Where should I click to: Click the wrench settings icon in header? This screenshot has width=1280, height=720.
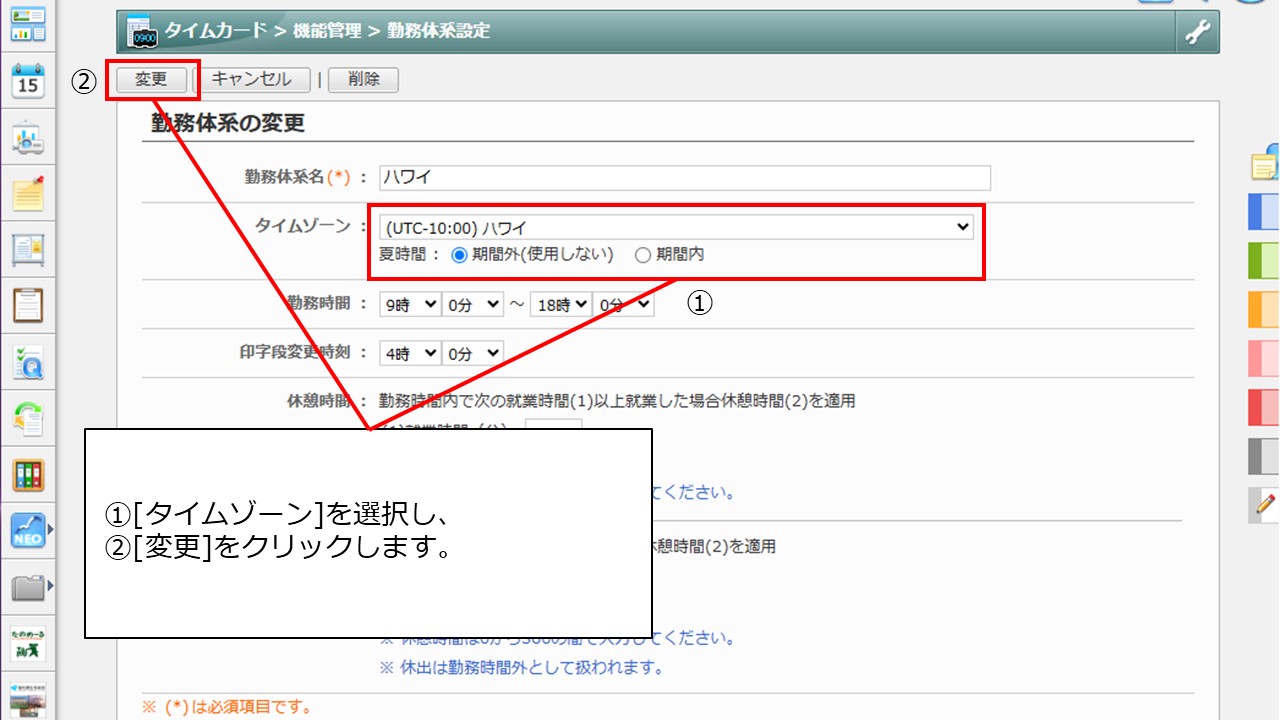pyautogui.click(x=1197, y=33)
